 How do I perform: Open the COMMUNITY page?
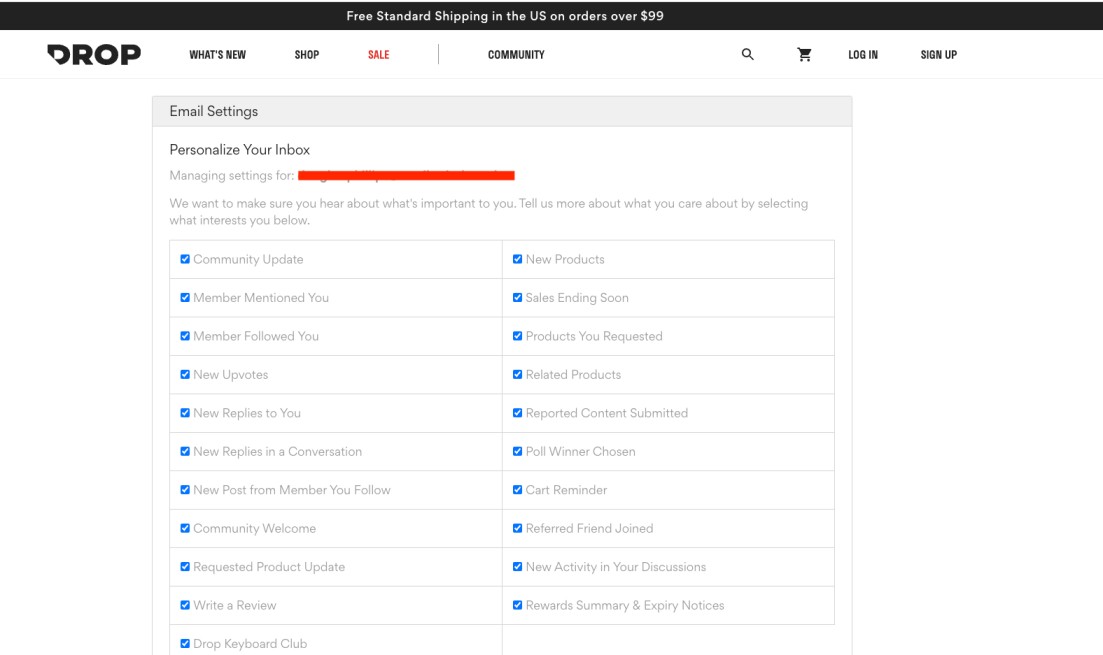514,55
